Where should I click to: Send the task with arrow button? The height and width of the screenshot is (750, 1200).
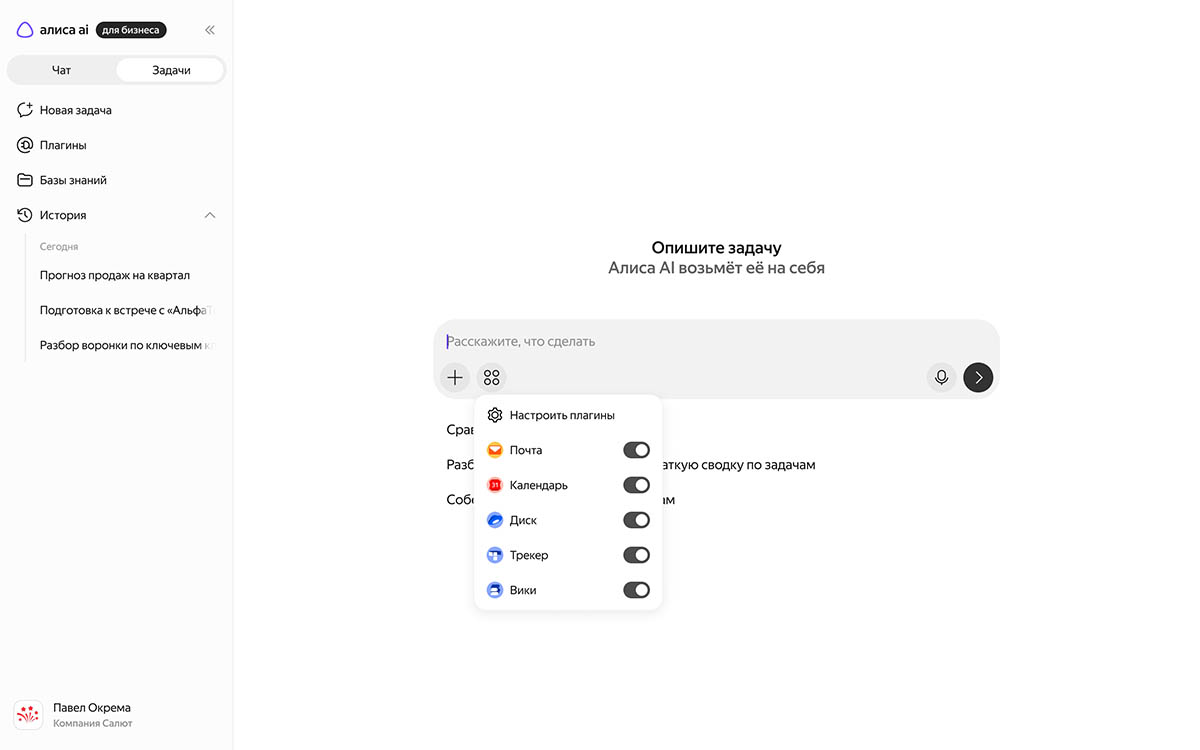click(978, 377)
